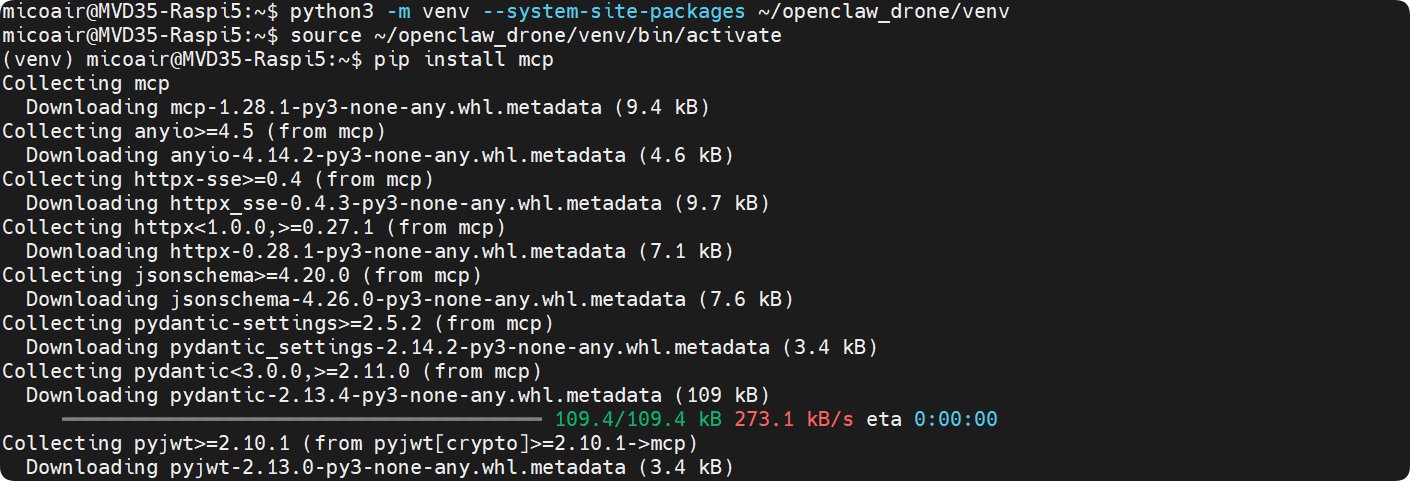Click the blue eta 0:00:00 value
The height and width of the screenshot is (481, 1410).
[955, 419]
